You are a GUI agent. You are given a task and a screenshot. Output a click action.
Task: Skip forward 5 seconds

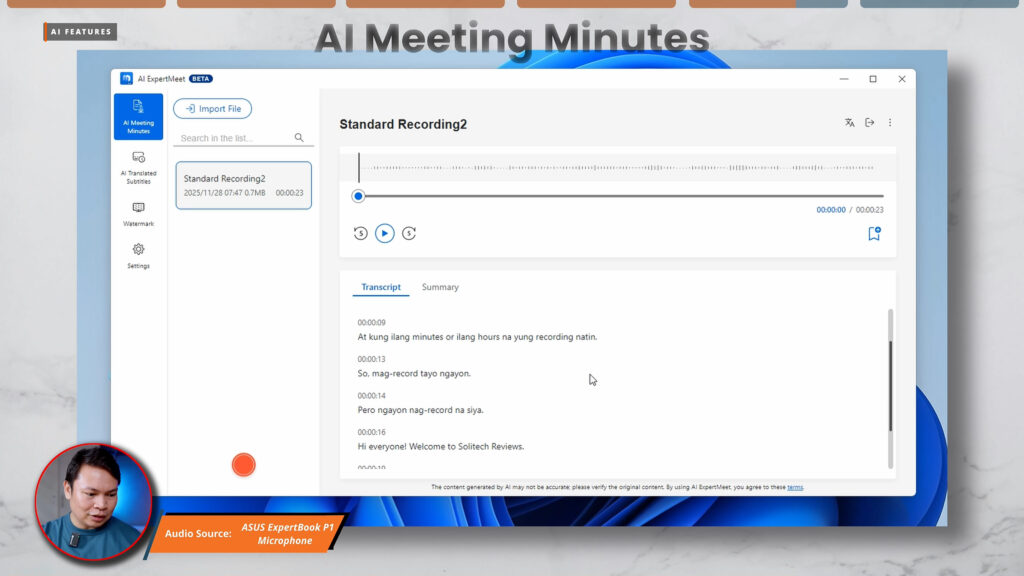point(409,234)
